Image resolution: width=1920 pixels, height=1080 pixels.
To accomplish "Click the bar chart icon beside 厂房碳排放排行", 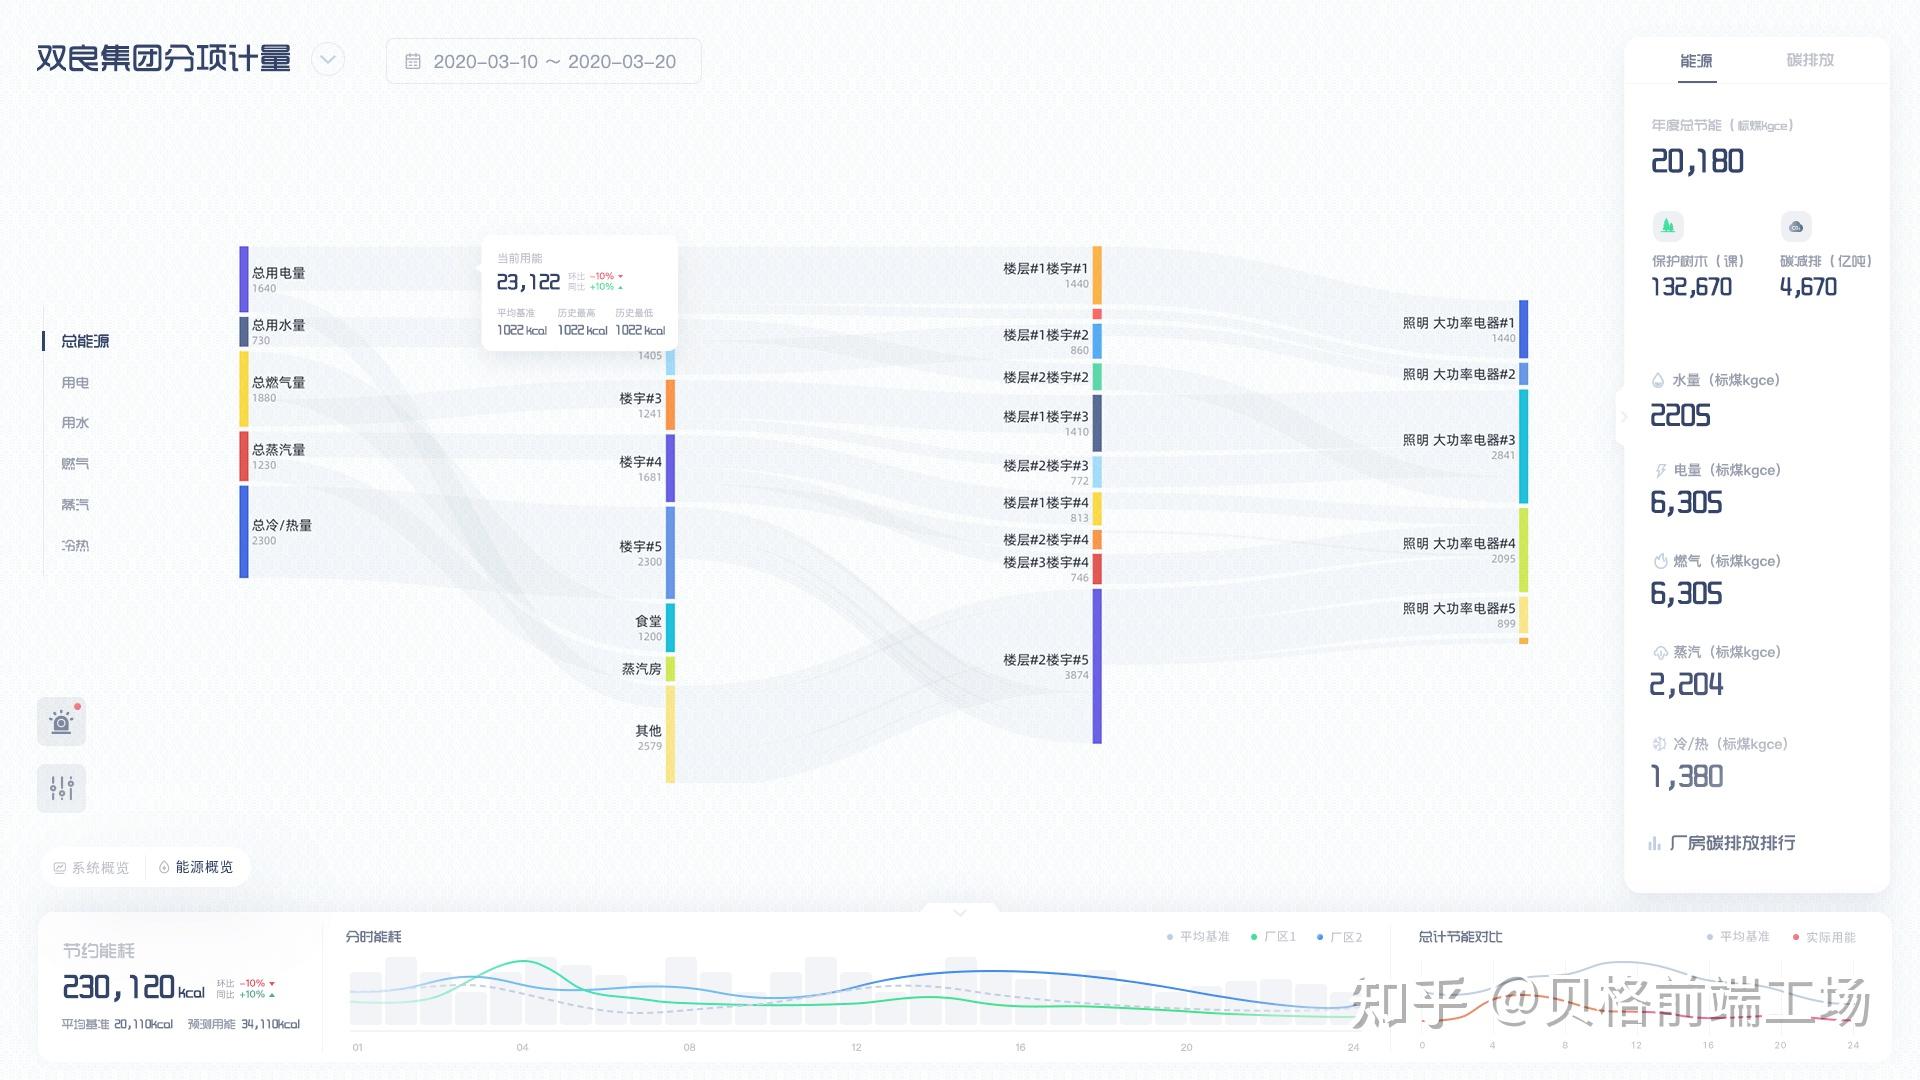I will [1654, 843].
